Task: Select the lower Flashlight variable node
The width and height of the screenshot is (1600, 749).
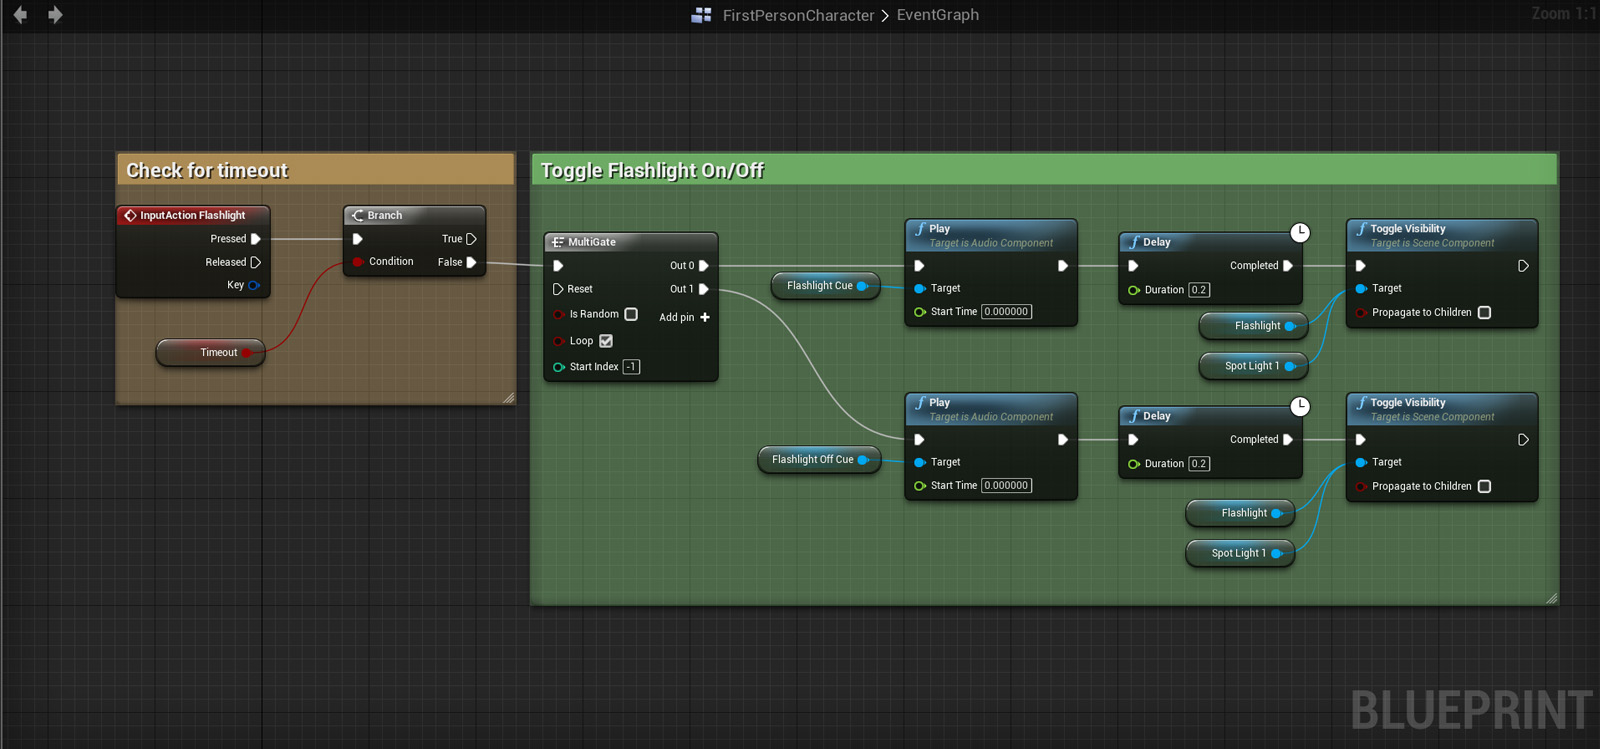Action: [x=1240, y=513]
